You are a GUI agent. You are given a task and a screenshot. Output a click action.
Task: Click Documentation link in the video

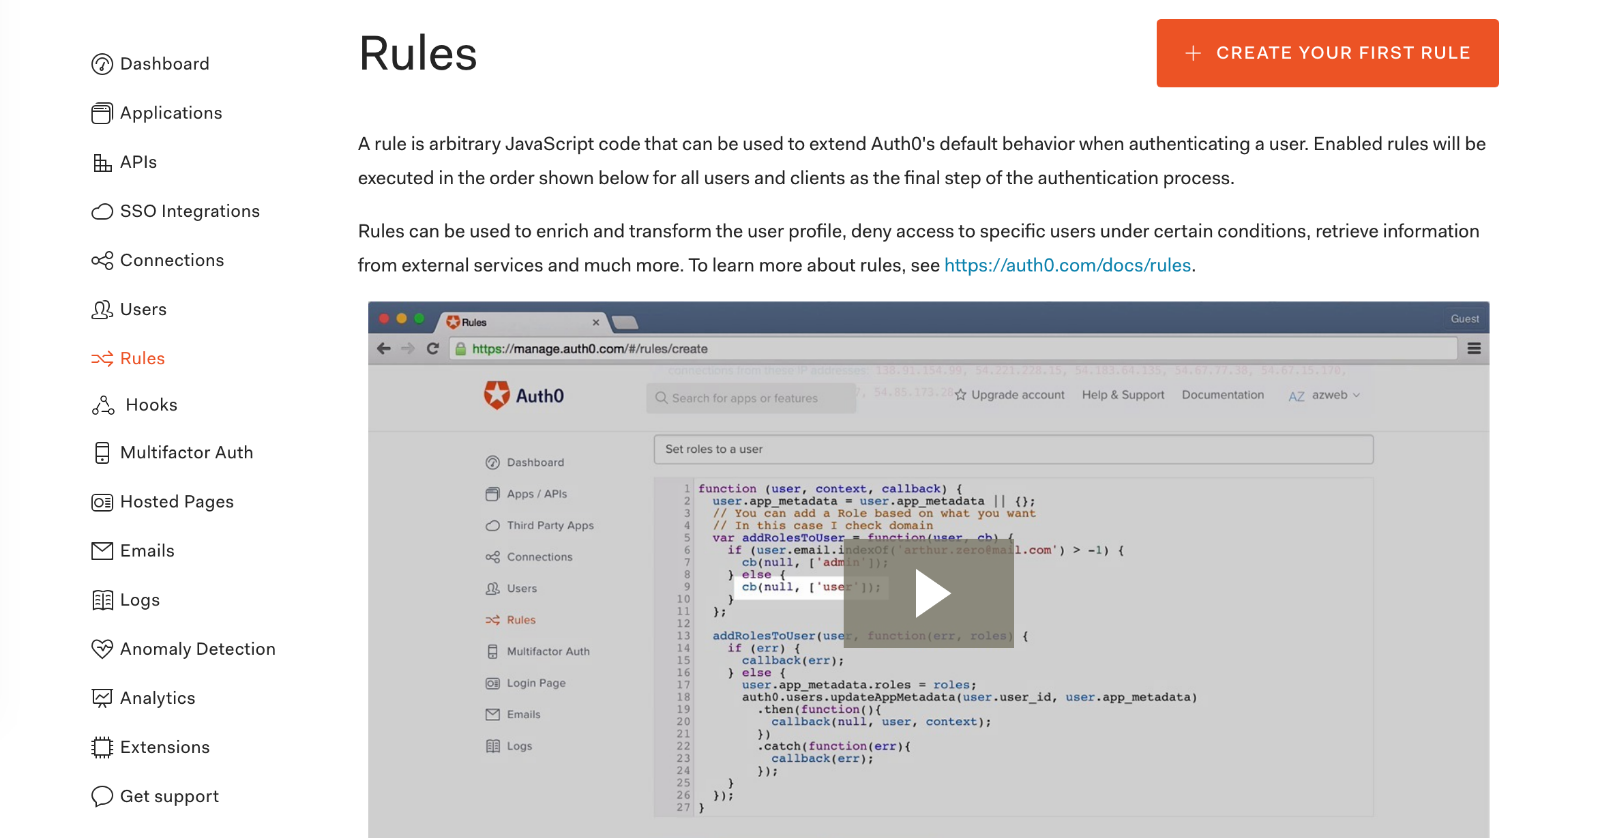[x=1223, y=395]
